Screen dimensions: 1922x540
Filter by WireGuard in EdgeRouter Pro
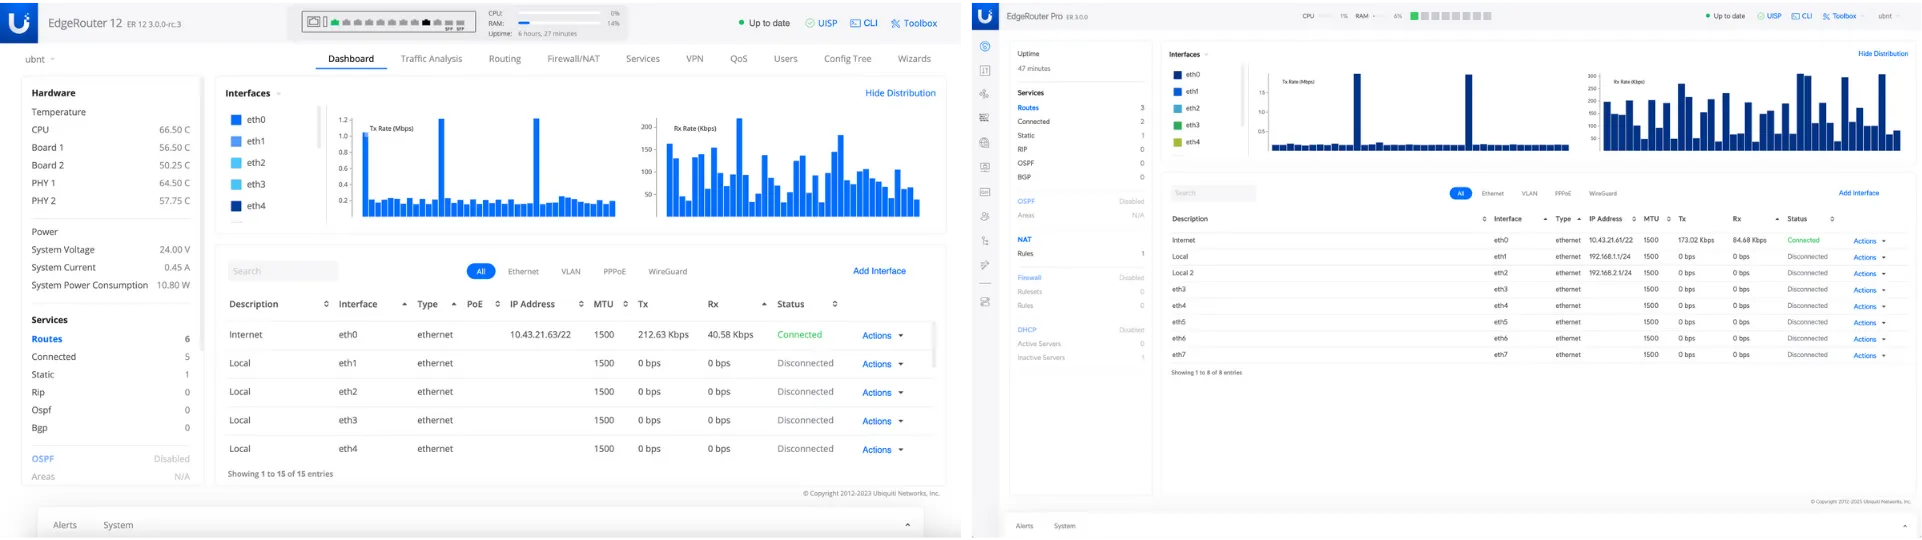tap(1602, 194)
